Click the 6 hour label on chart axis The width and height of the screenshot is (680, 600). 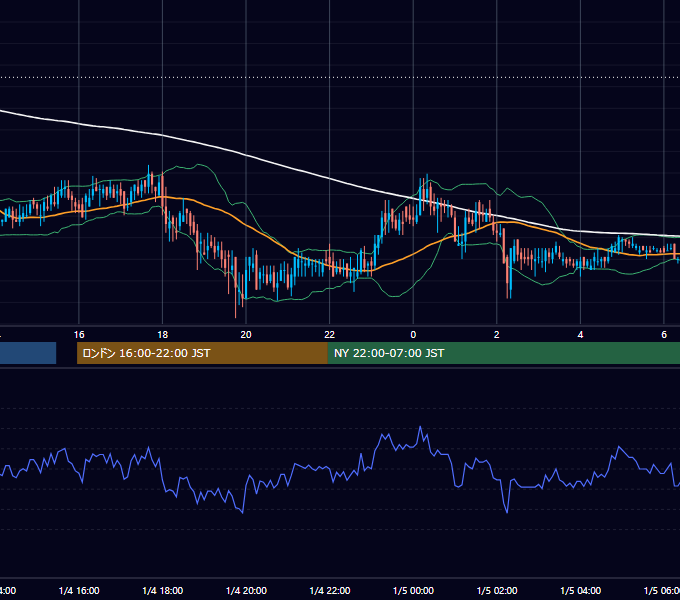pyautogui.click(x=664, y=334)
